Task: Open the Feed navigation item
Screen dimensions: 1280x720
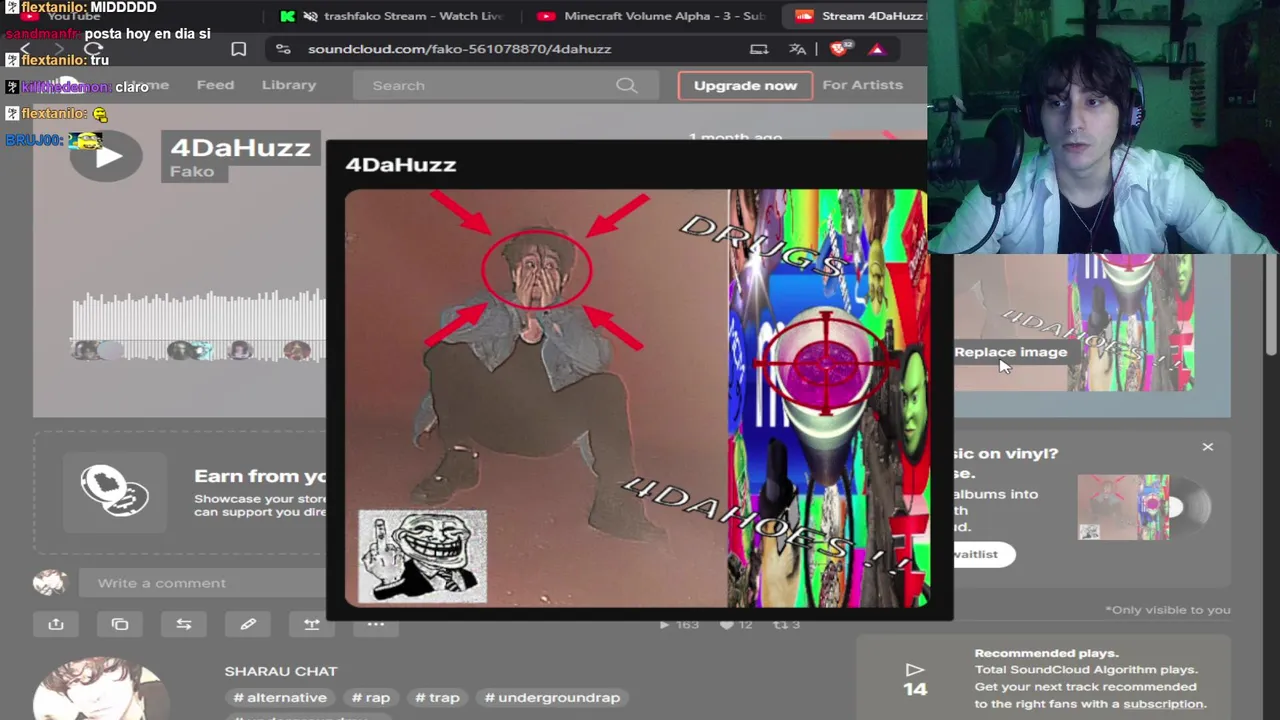Action: point(215,85)
